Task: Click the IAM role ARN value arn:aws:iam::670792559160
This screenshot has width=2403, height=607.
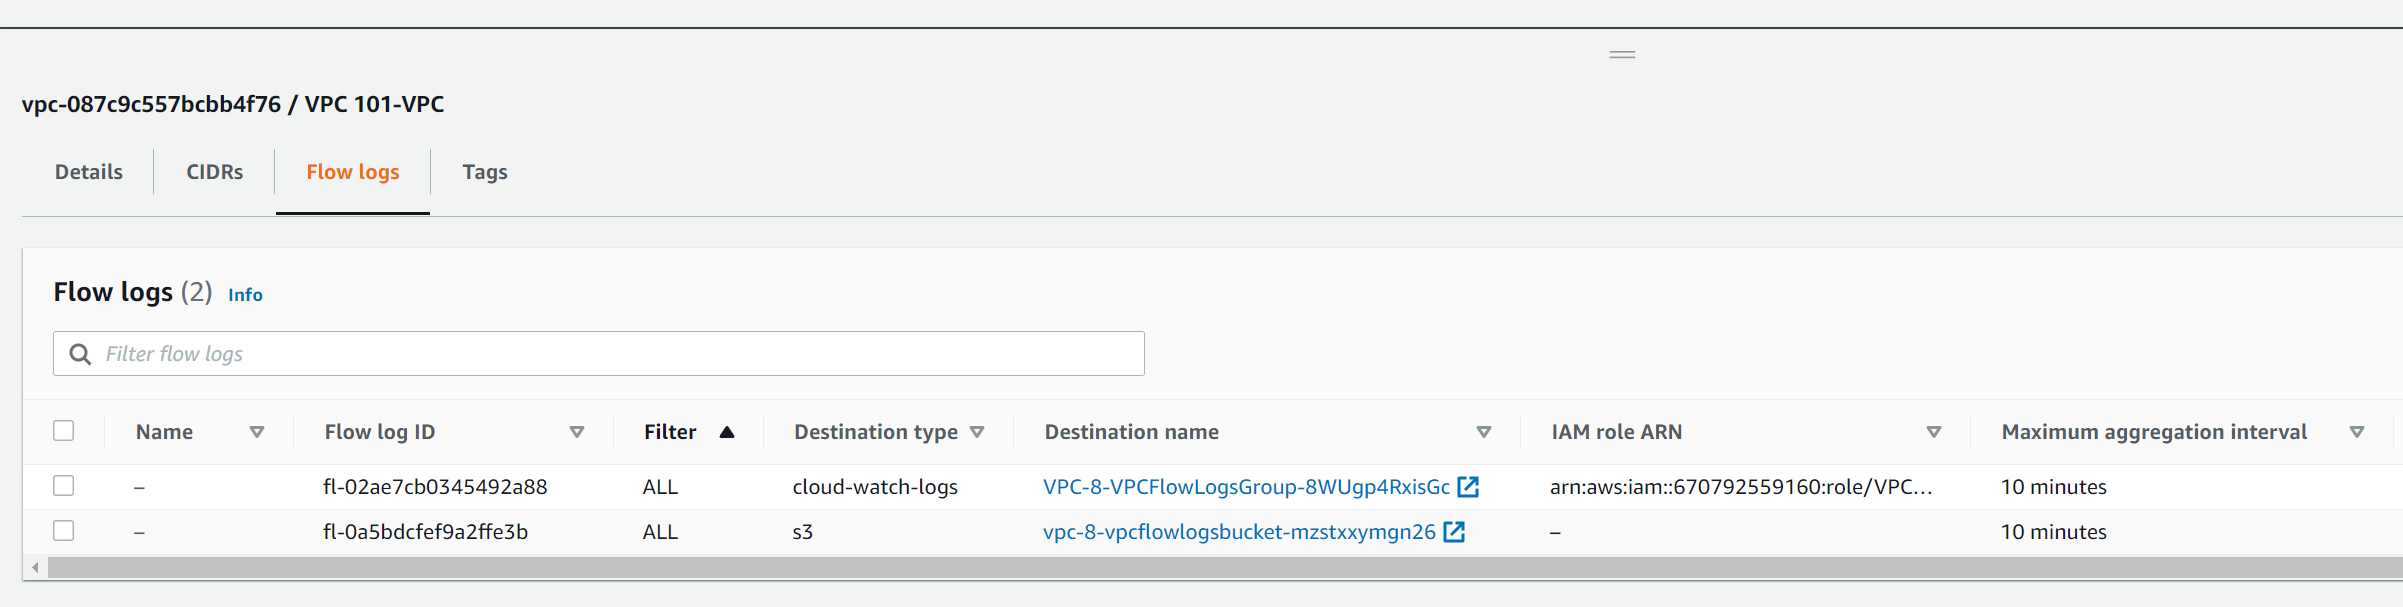Action: tap(1741, 487)
